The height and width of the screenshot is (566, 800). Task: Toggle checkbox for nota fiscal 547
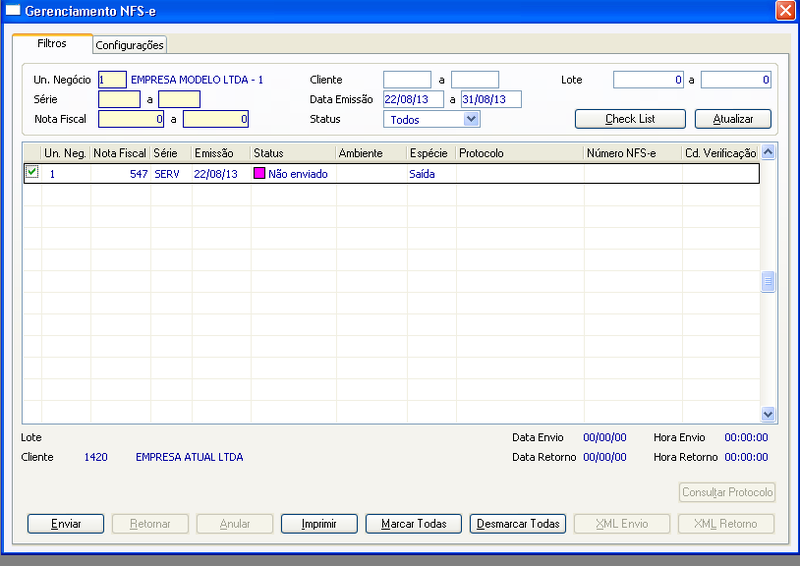pos(32,172)
